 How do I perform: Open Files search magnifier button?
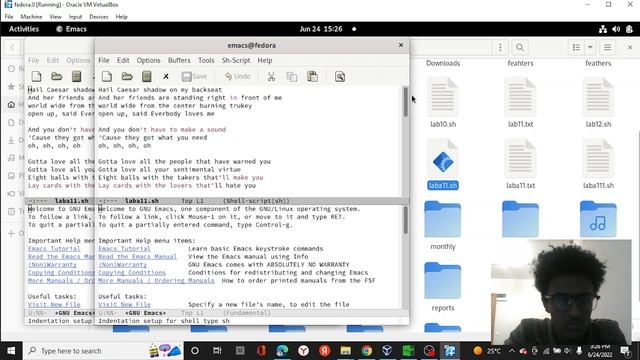(520, 47)
